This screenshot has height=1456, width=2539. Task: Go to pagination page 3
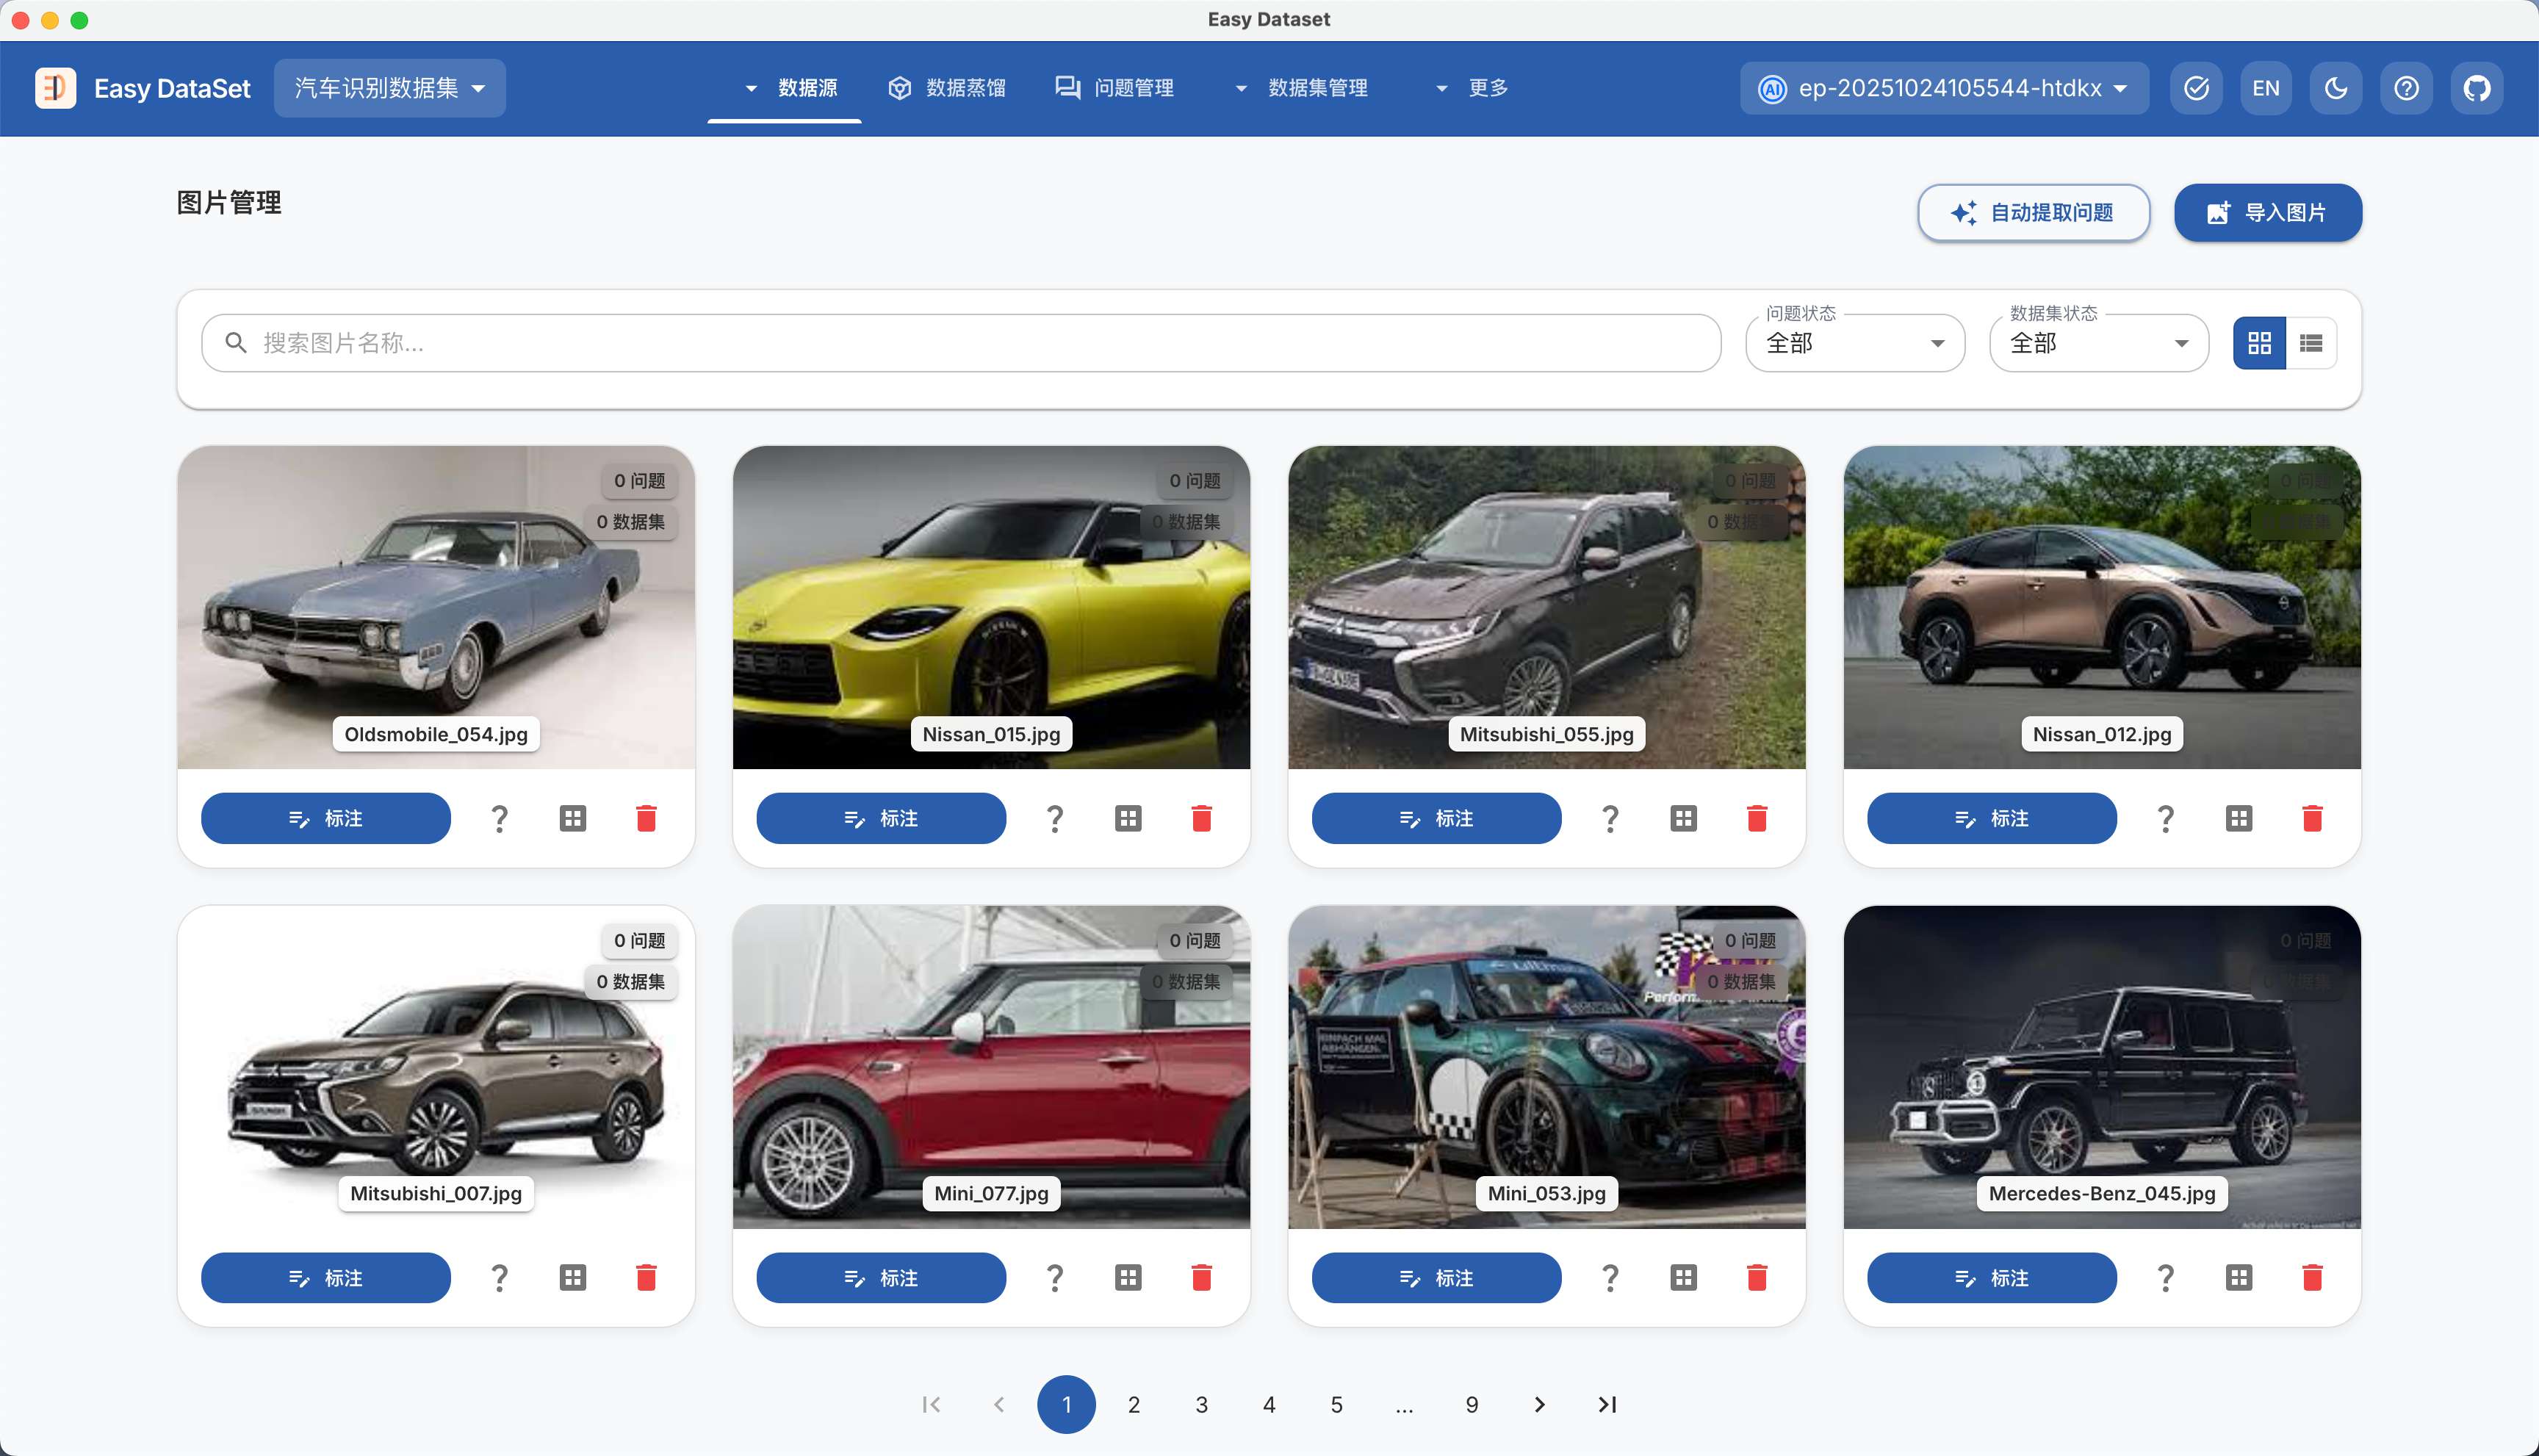(1201, 1404)
